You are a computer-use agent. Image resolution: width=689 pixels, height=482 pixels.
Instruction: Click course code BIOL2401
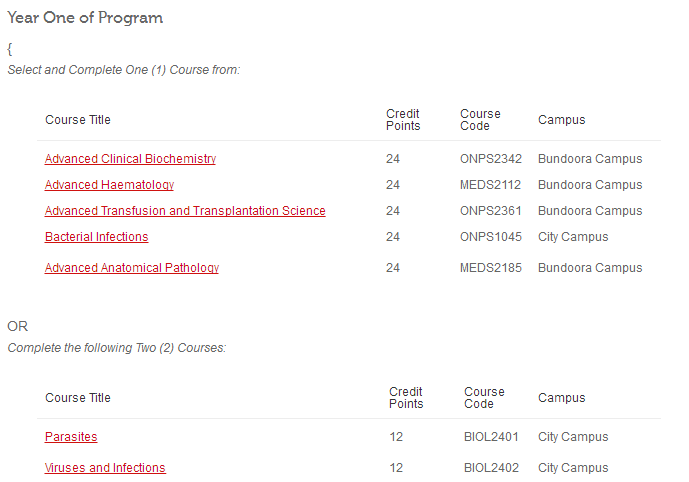pos(491,437)
